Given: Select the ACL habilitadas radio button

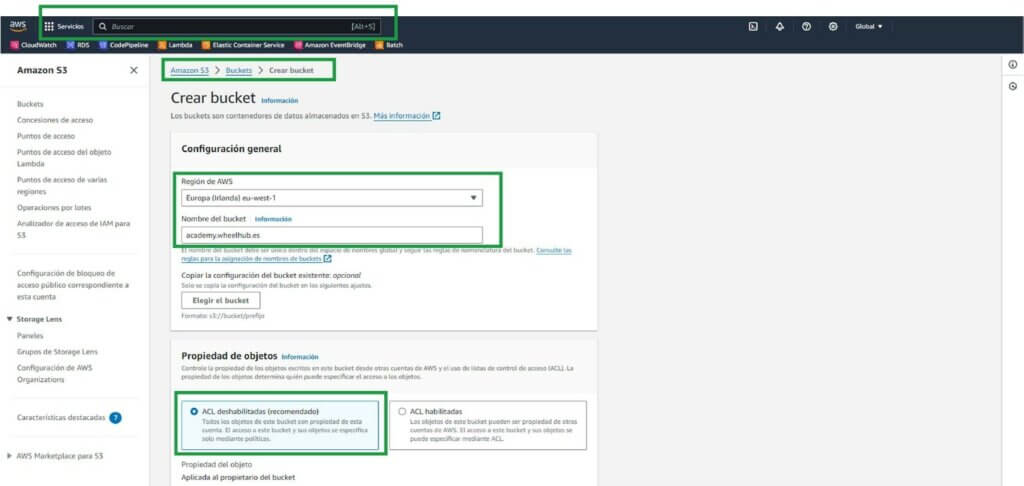Looking at the screenshot, I should (402, 411).
